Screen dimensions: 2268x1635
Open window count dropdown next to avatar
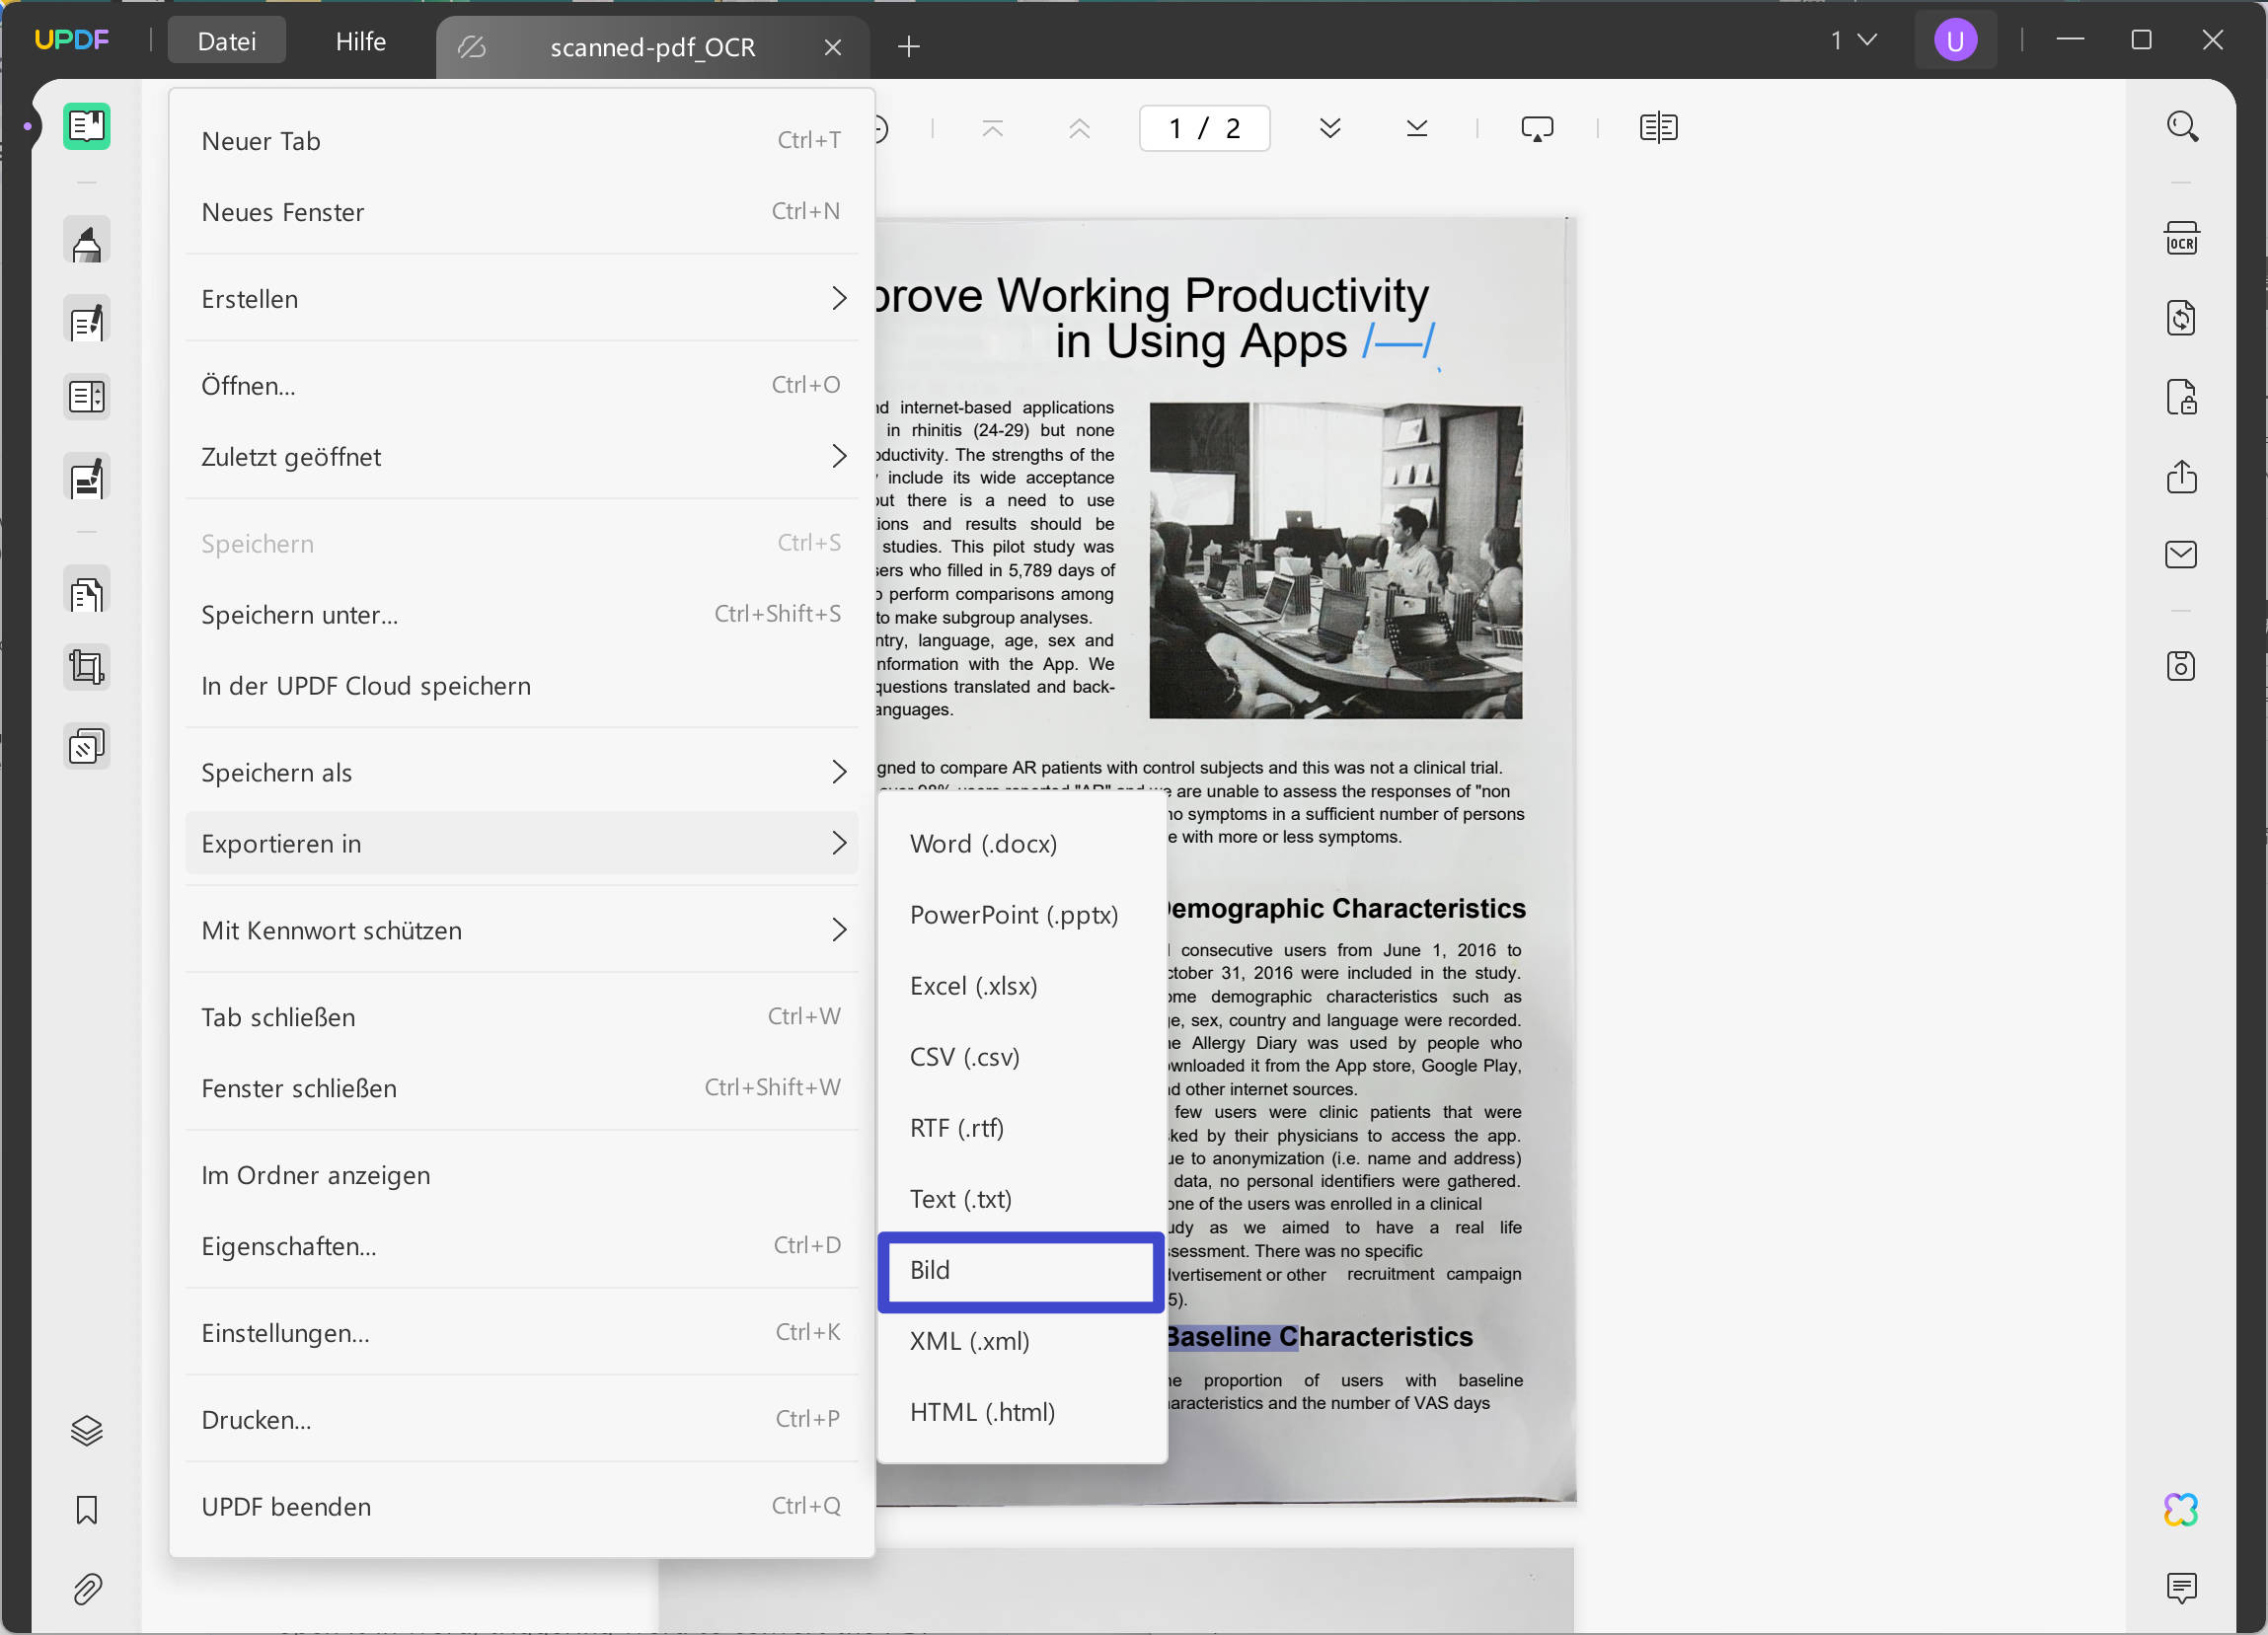tap(1853, 40)
